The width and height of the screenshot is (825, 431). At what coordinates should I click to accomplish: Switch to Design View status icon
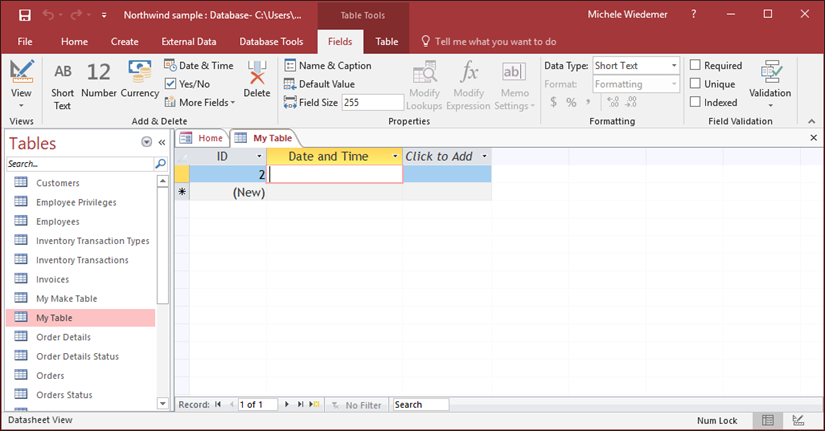(798, 420)
